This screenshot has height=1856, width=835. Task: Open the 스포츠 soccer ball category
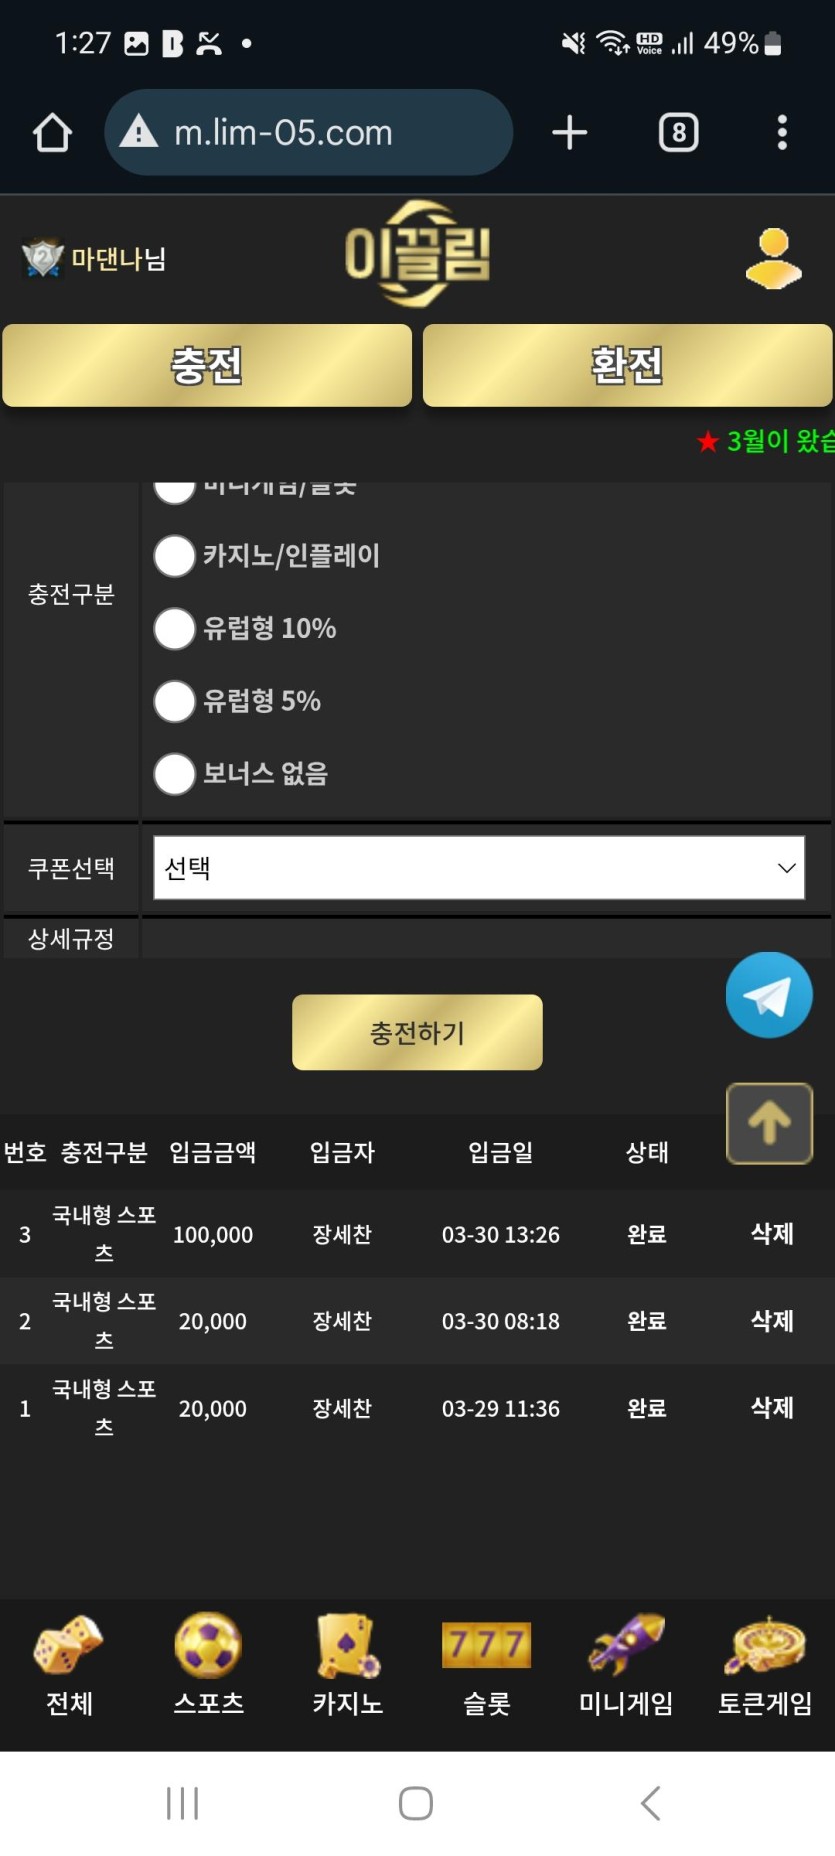208,1664
